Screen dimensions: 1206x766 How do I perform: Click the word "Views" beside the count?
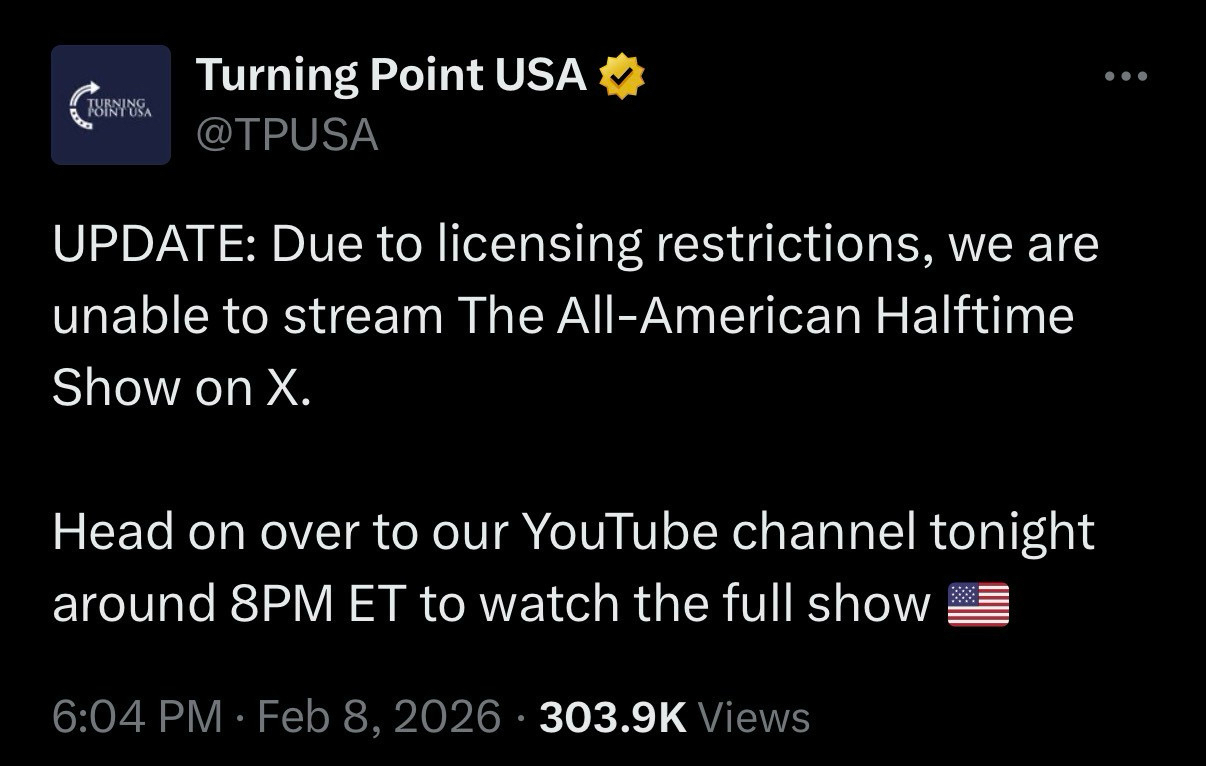click(x=753, y=716)
